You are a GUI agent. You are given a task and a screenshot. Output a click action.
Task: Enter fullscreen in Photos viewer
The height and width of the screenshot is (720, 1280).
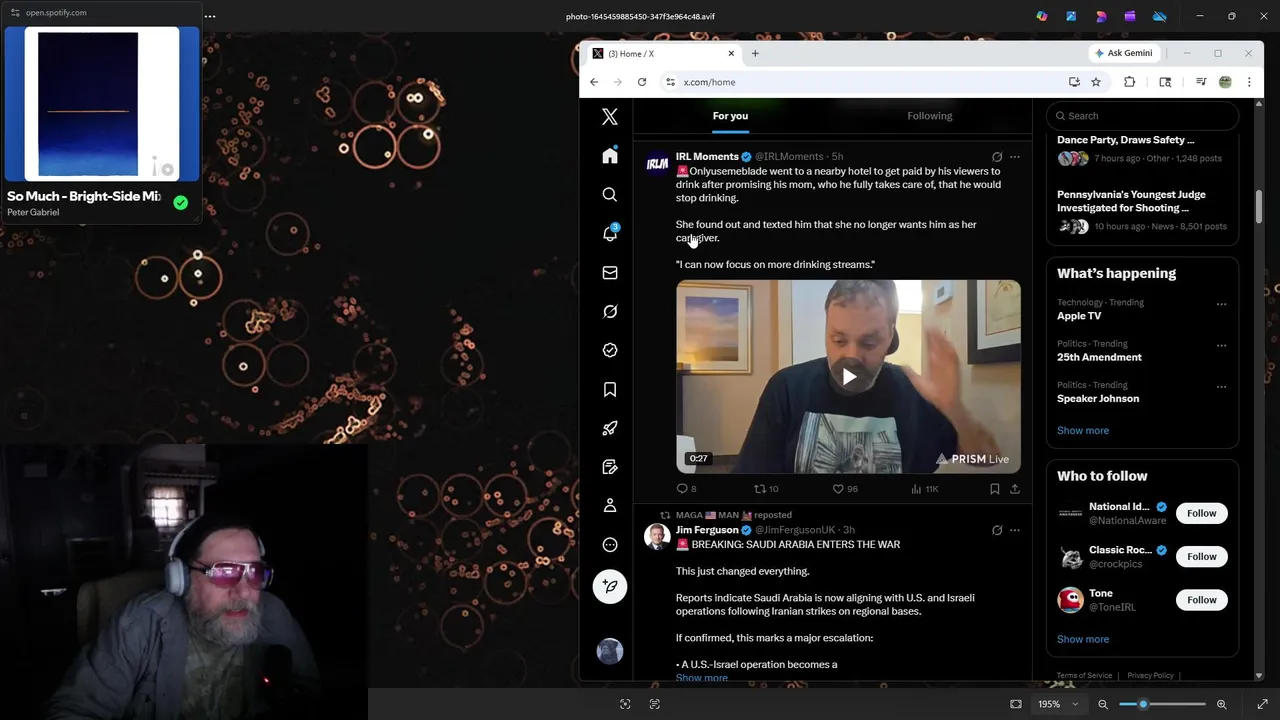(1262, 704)
